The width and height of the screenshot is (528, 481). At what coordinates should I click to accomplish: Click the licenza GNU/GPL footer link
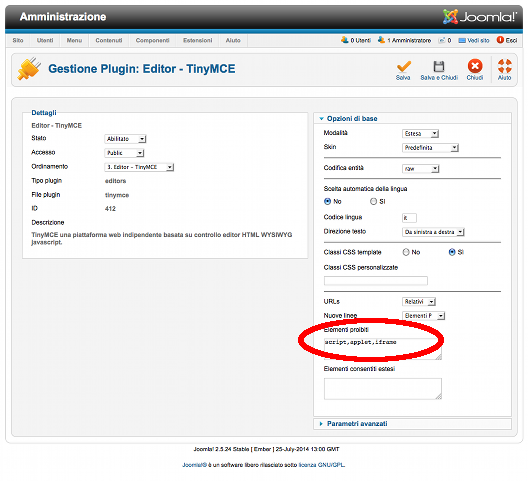[x=322, y=465]
